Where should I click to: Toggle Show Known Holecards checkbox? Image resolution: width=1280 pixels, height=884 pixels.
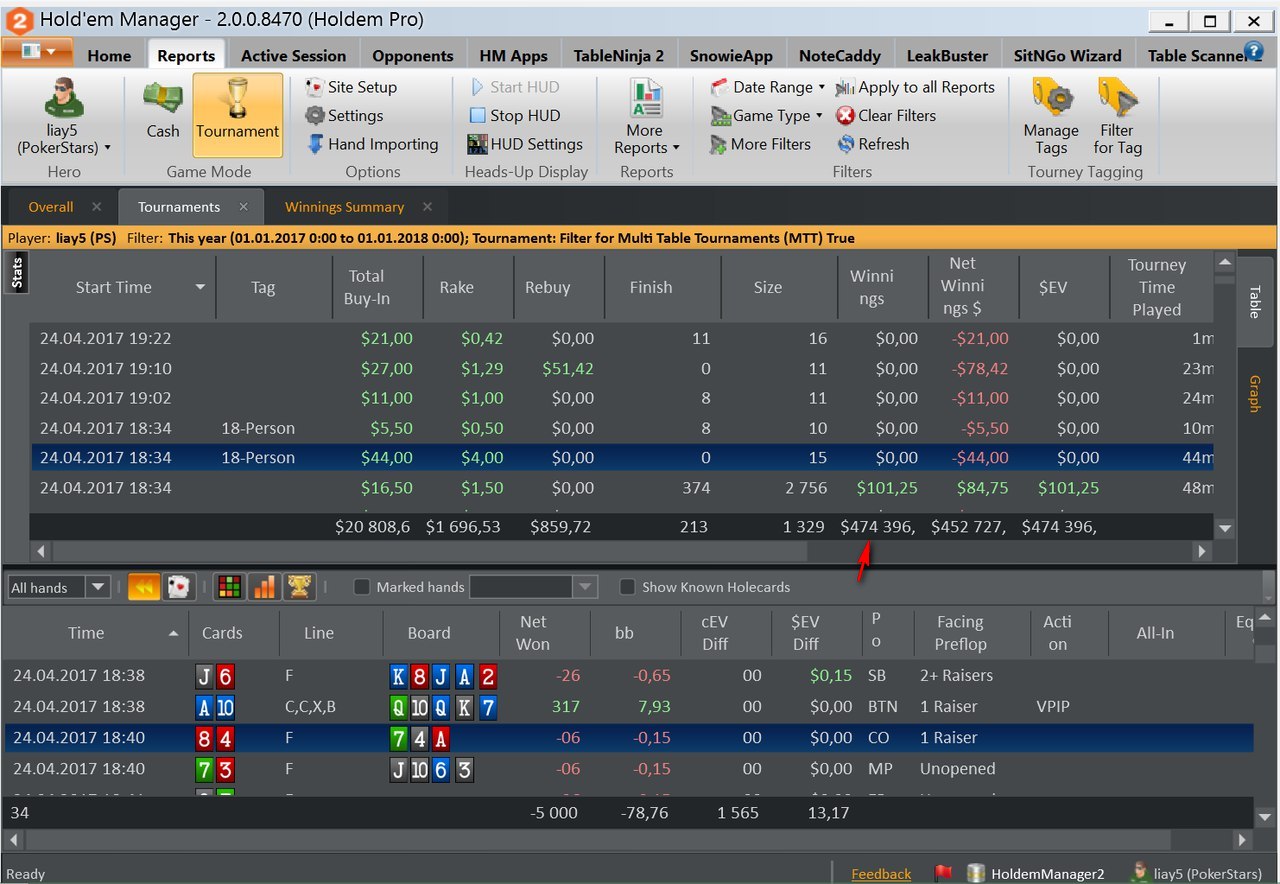[x=627, y=587]
